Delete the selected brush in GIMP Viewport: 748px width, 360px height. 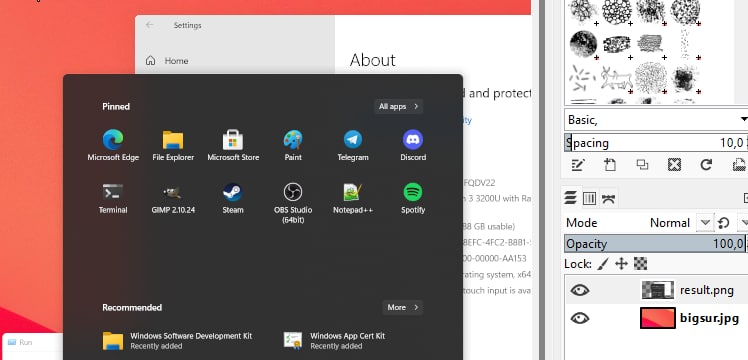pos(674,165)
